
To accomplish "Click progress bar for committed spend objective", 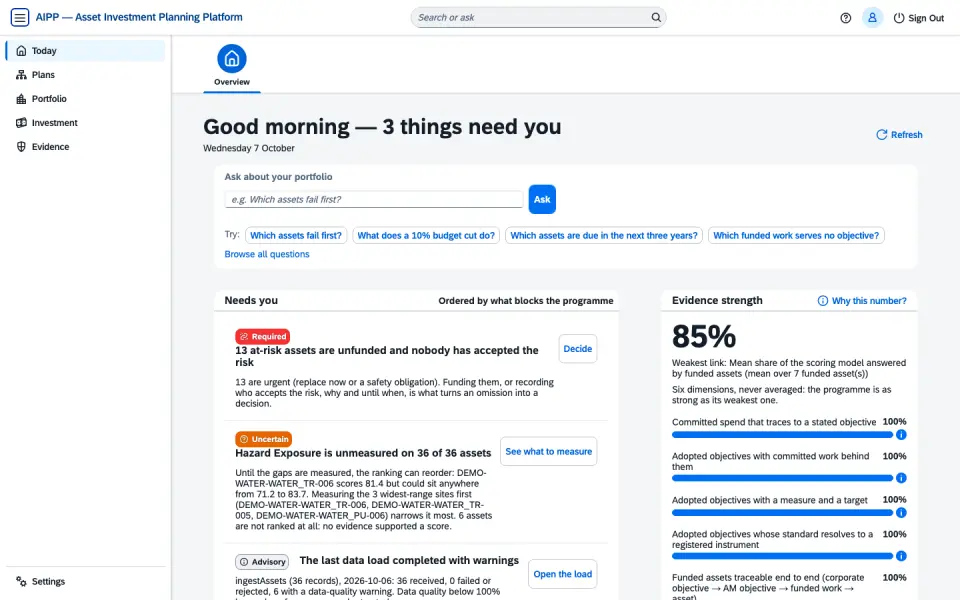I will 782,435.
